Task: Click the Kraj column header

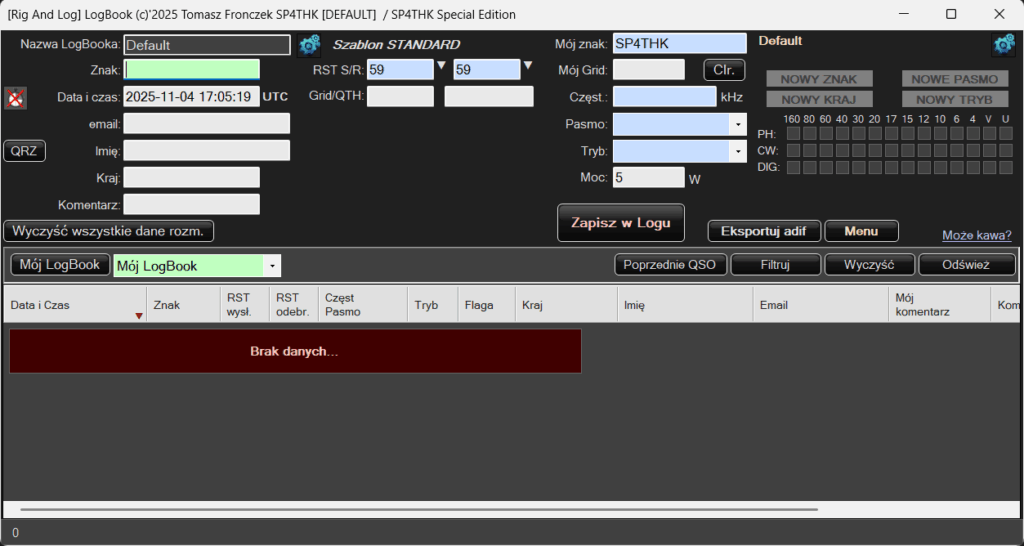Action: [565, 305]
